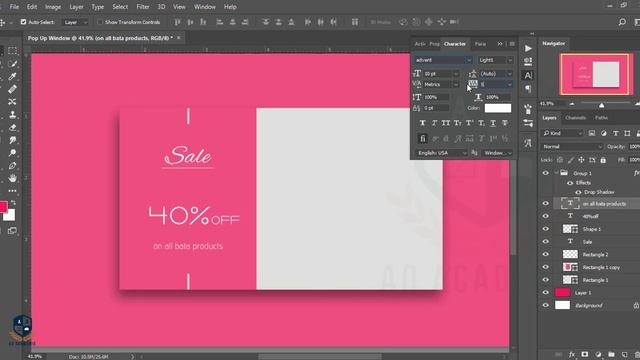Viewport: 640px width, 360px height.
Task: Filter layers by type layers icon
Action: [x=616, y=133]
